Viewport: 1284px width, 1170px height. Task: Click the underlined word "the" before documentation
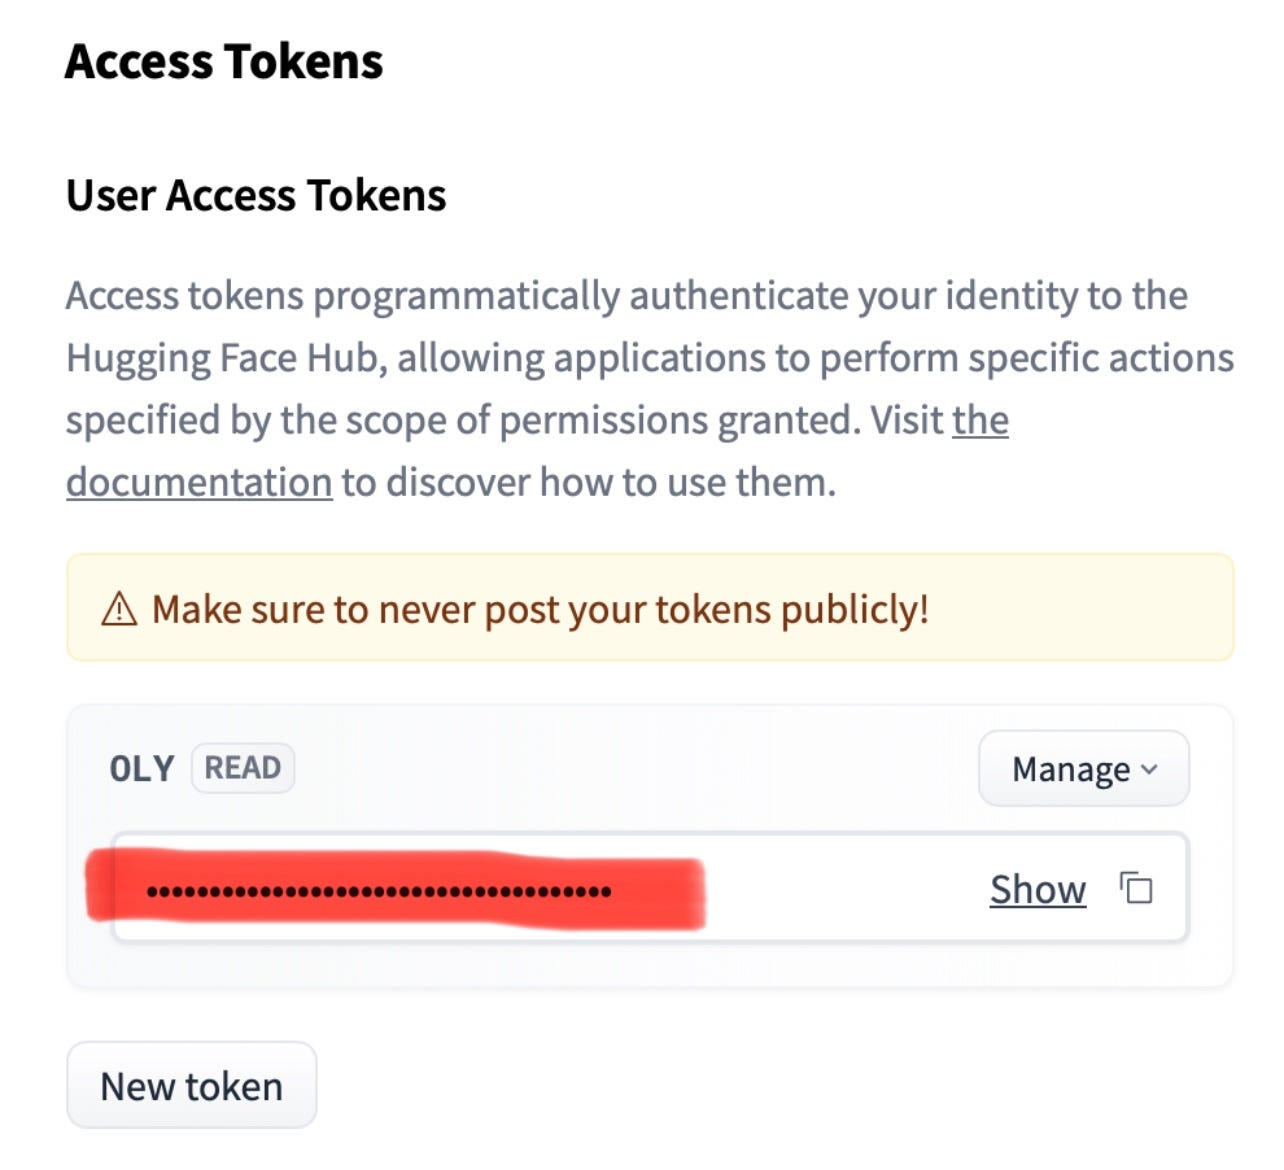click(980, 420)
